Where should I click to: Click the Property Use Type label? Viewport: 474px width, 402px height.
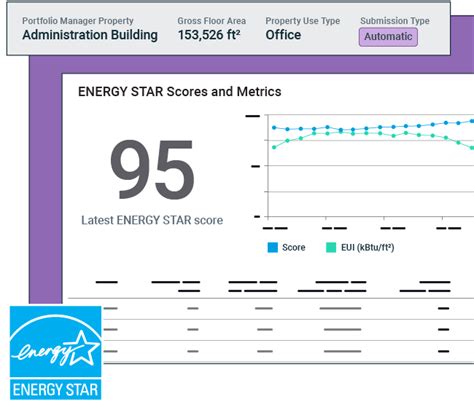click(x=303, y=21)
